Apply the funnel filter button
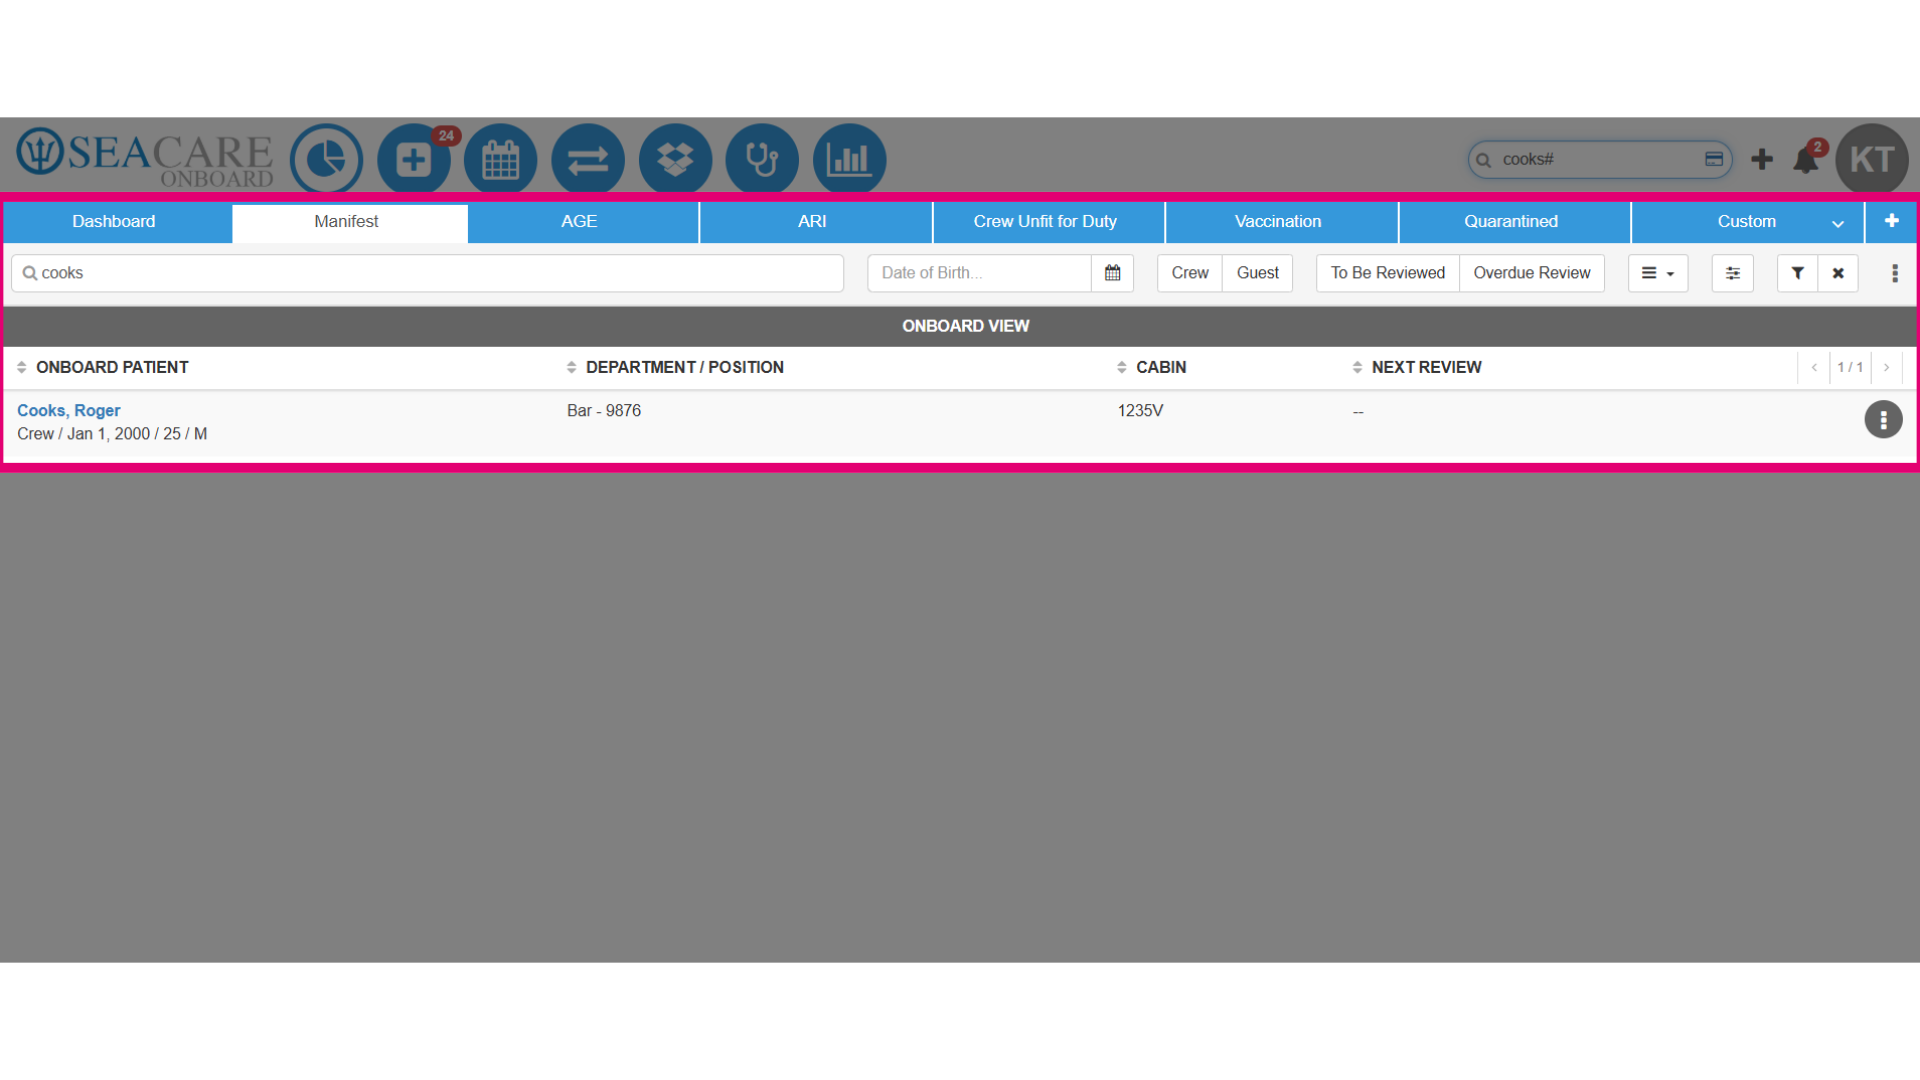Viewport: 1920px width, 1080px height. pos(1798,273)
